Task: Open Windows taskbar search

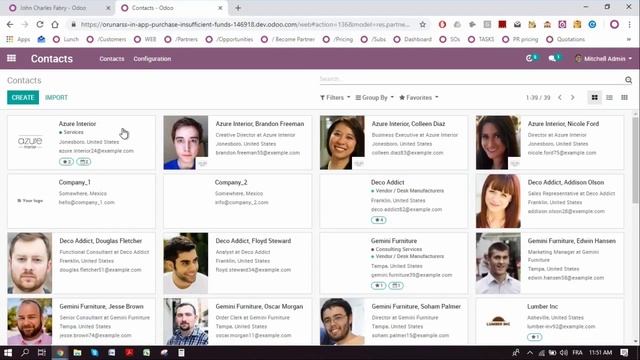Action: click(25, 353)
